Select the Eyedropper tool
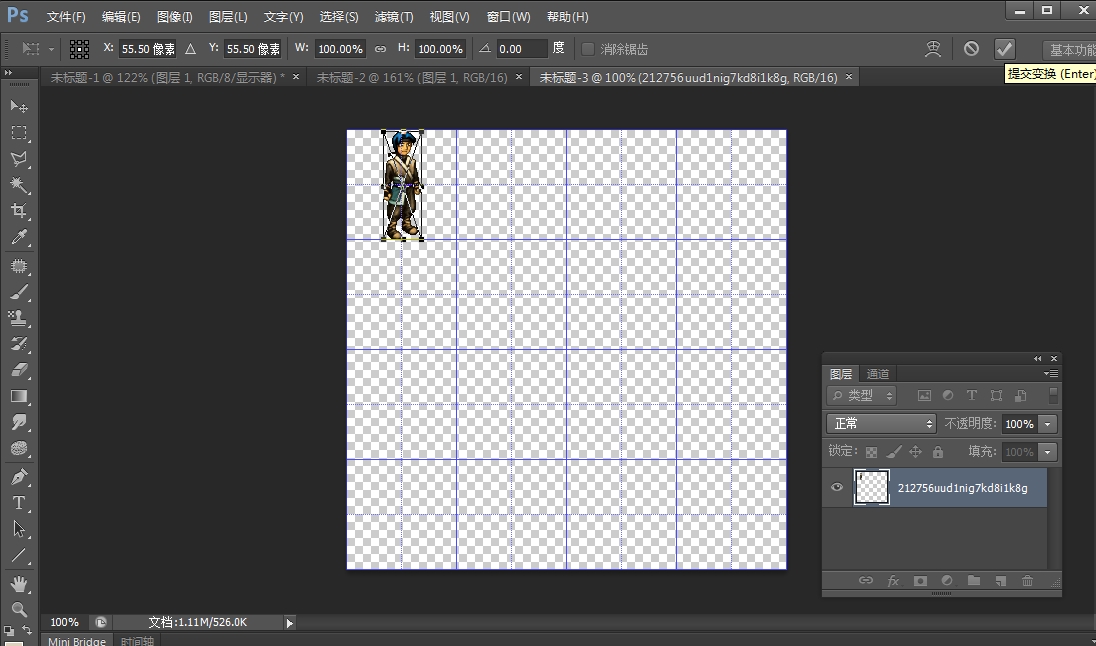The height and width of the screenshot is (646, 1096). pyautogui.click(x=19, y=237)
